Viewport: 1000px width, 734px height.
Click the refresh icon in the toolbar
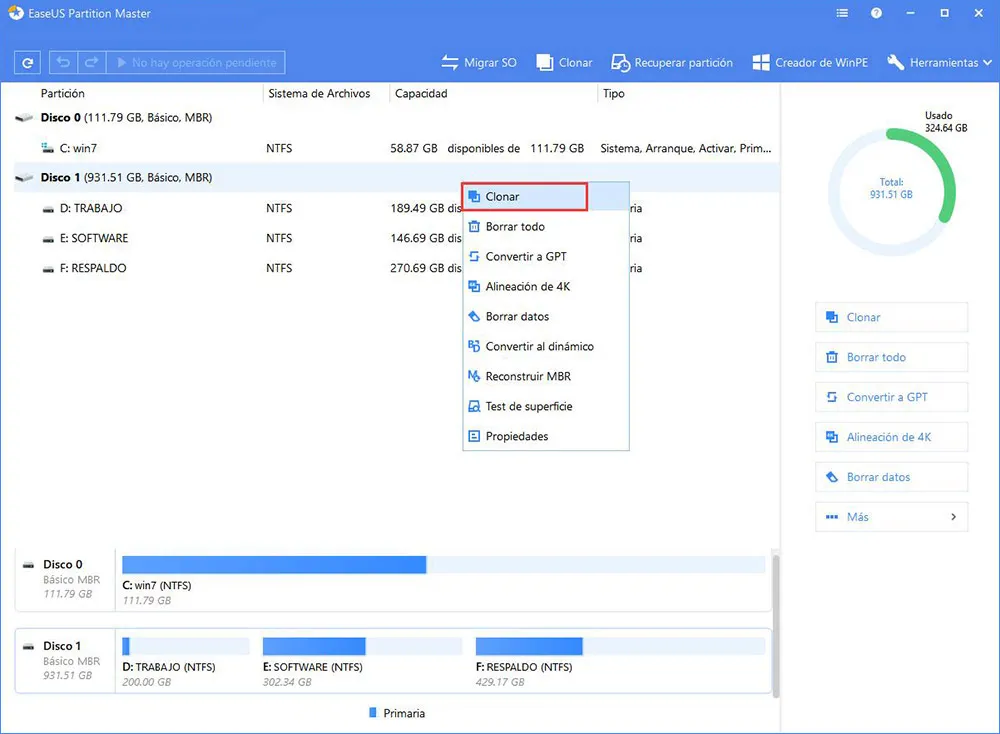pos(27,62)
